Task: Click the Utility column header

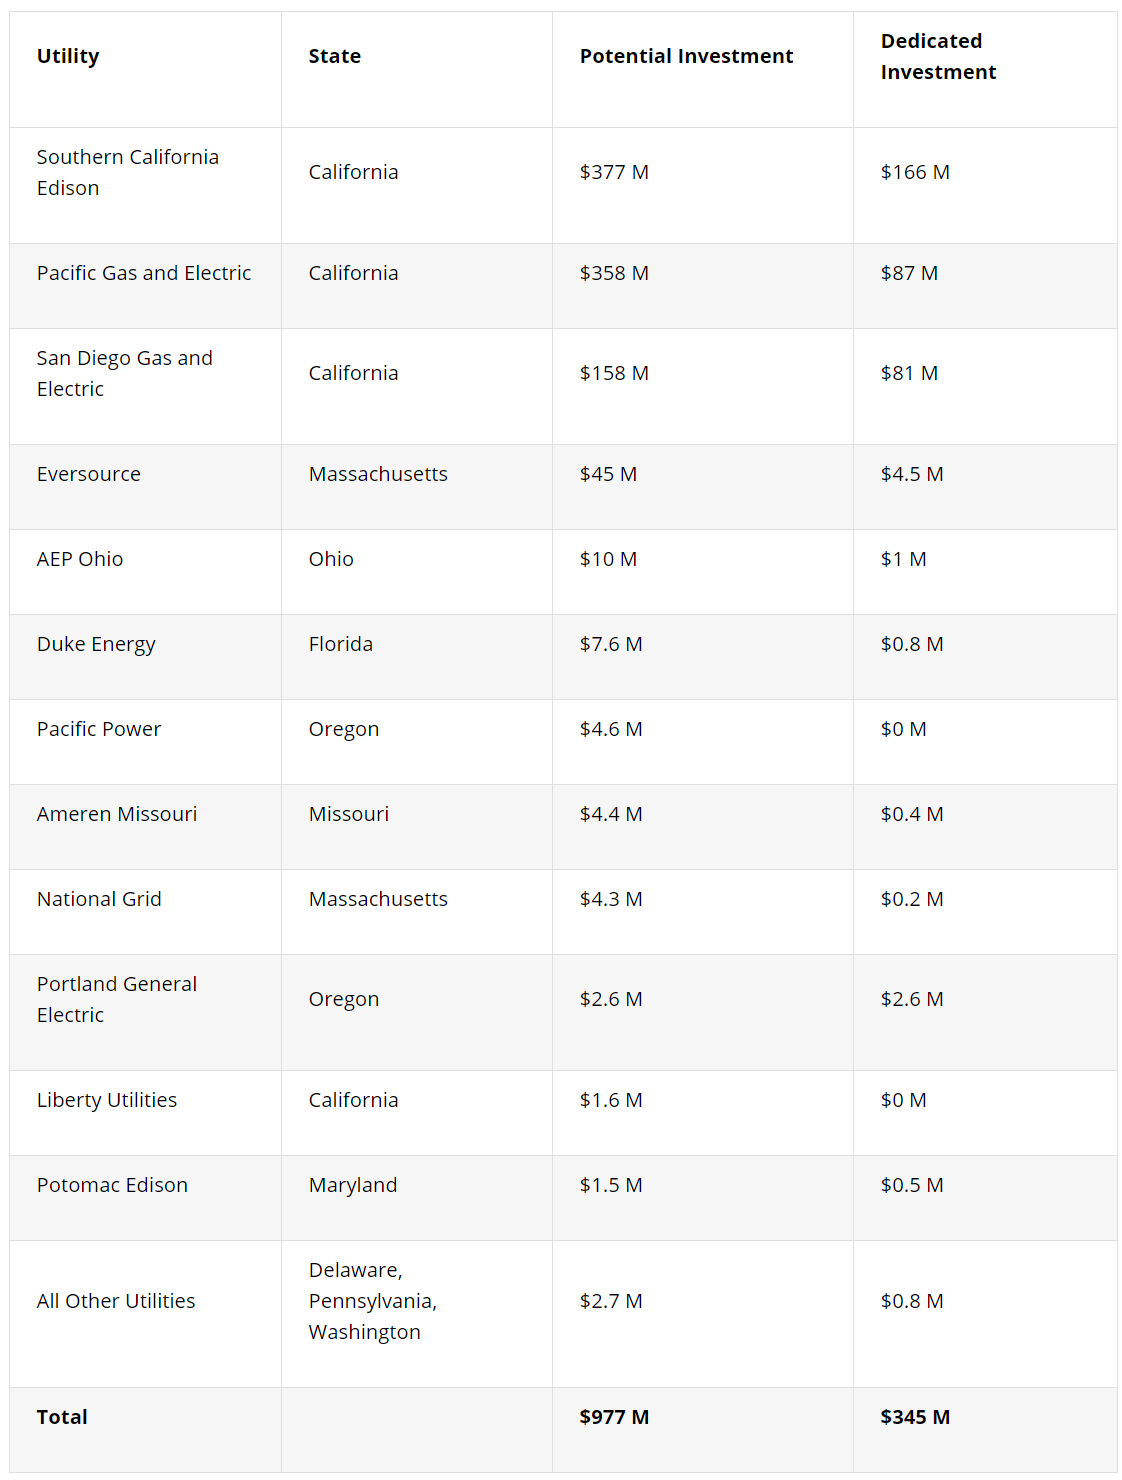Action: [68, 57]
